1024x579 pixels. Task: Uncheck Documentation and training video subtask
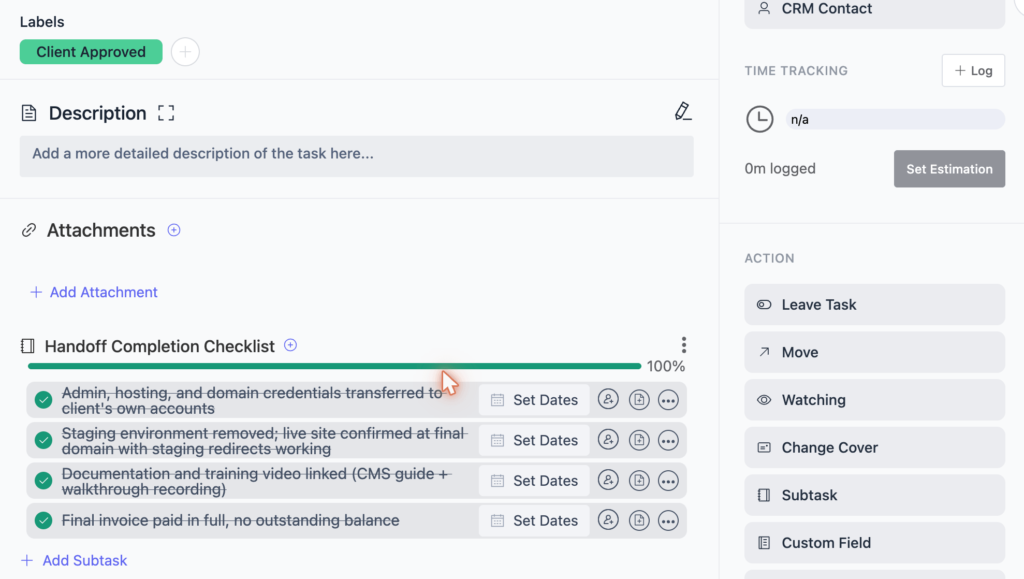[44, 480]
